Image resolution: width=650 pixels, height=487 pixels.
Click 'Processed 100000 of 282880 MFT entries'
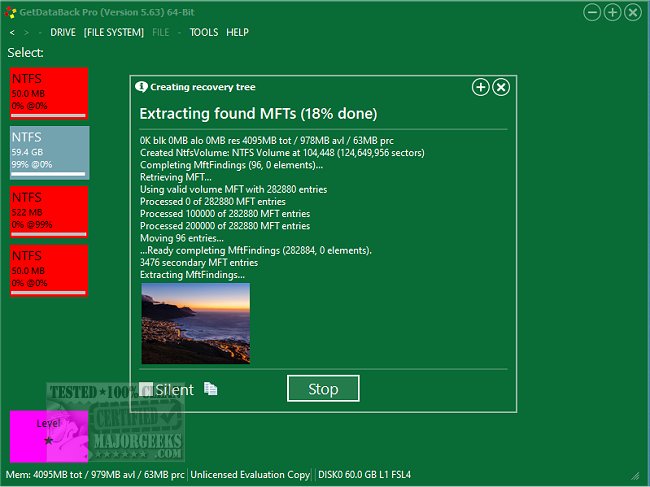click(225, 213)
